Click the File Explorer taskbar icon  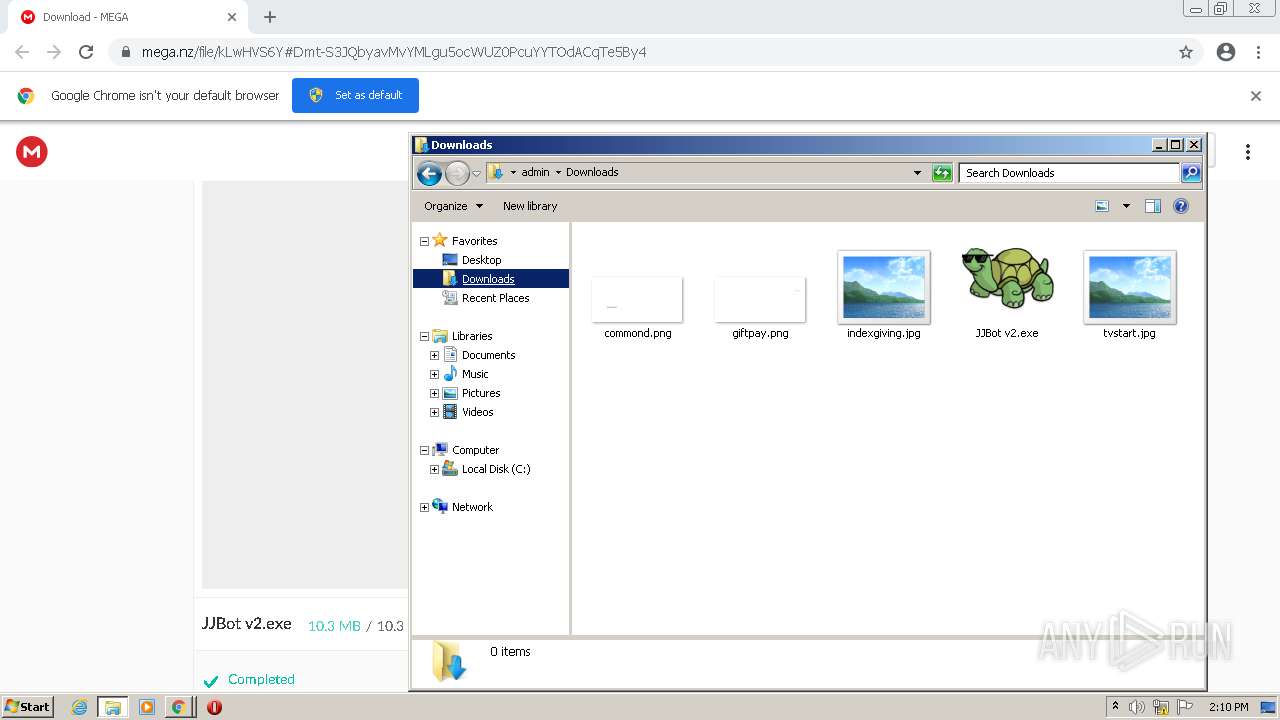[x=113, y=707]
